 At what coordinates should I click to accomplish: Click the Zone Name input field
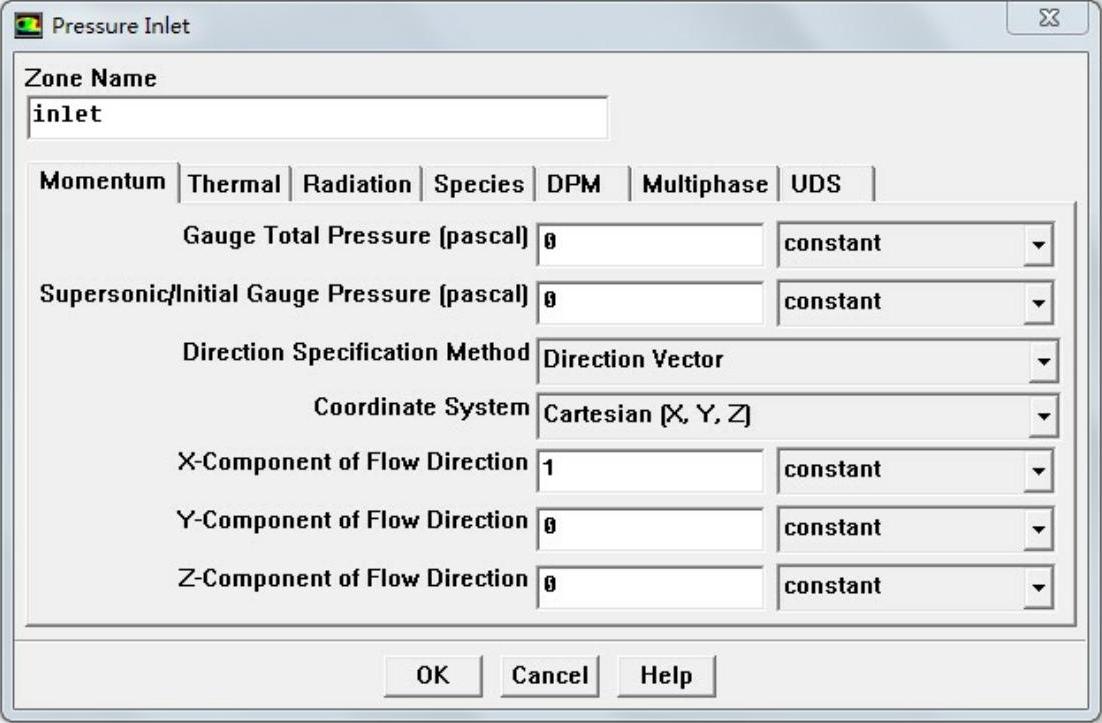click(x=317, y=116)
